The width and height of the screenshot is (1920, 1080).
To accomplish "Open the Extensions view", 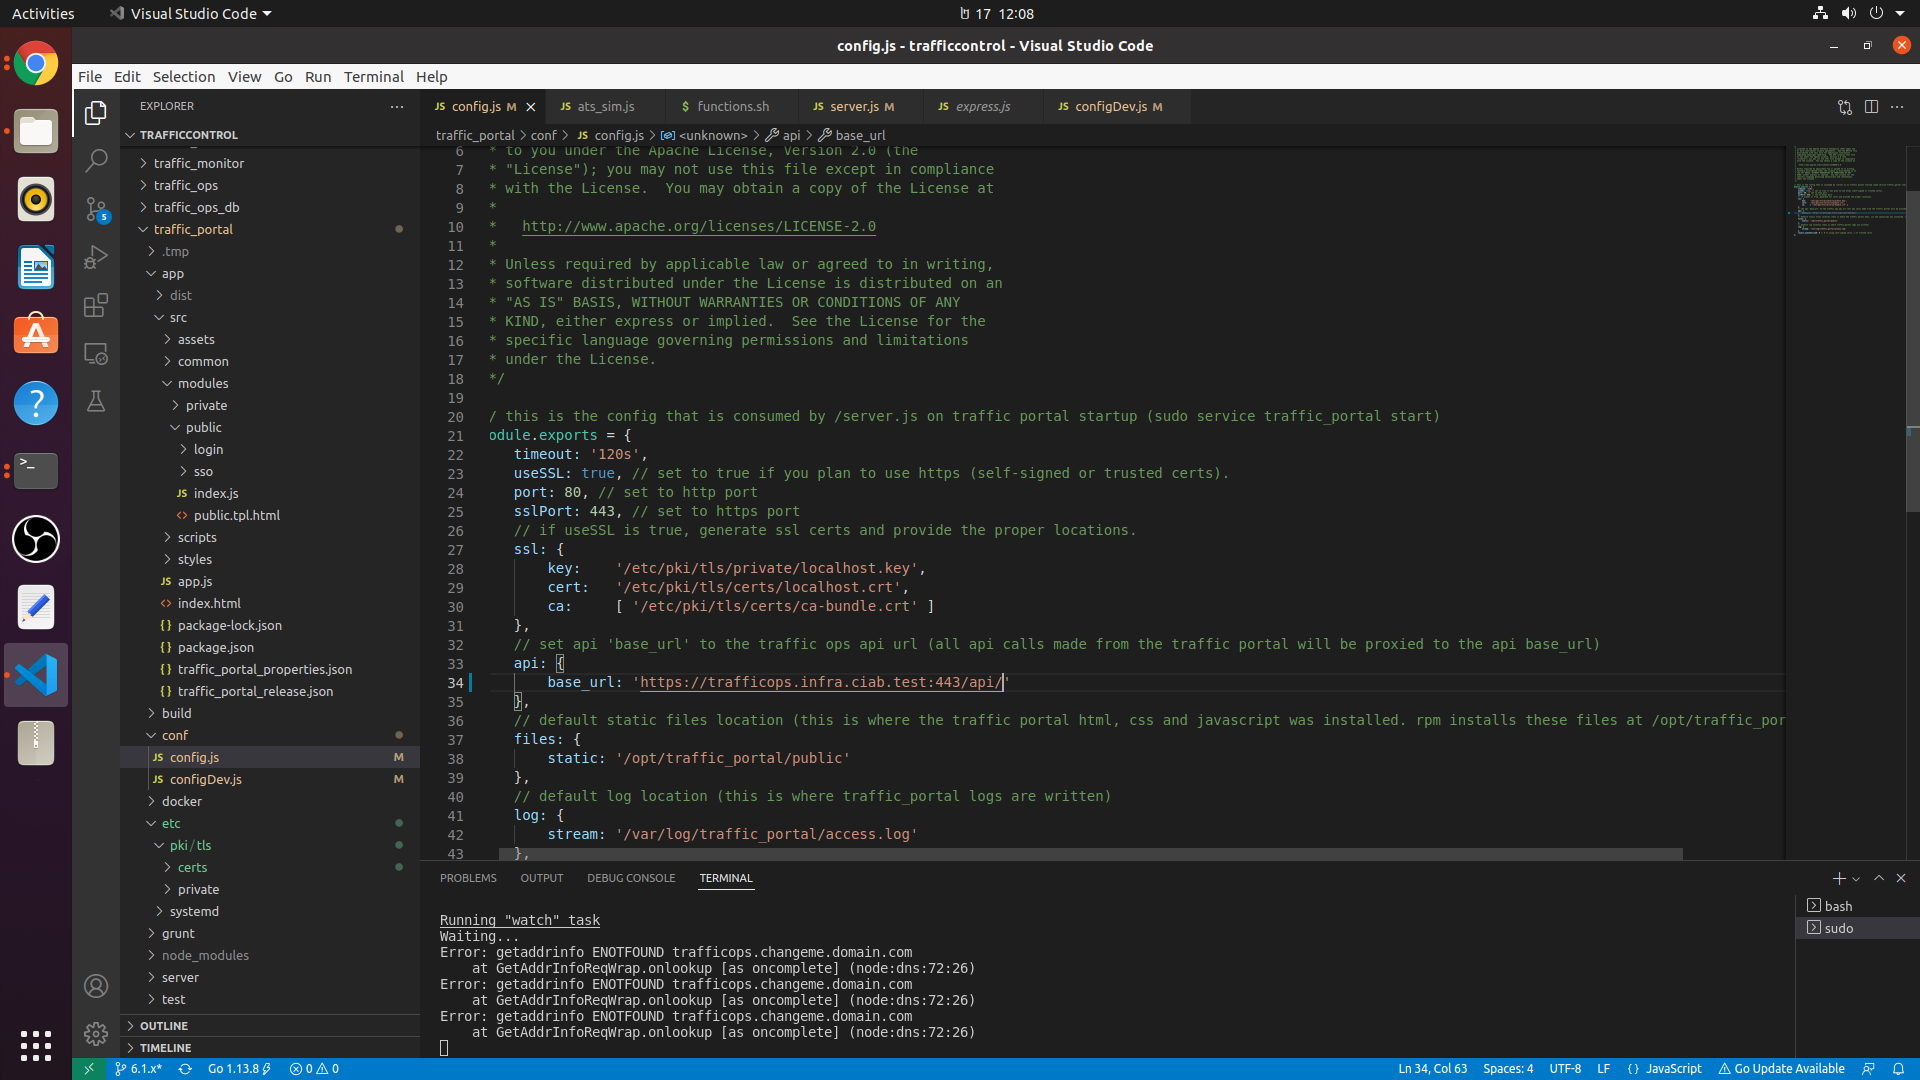I will (x=96, y=305).
